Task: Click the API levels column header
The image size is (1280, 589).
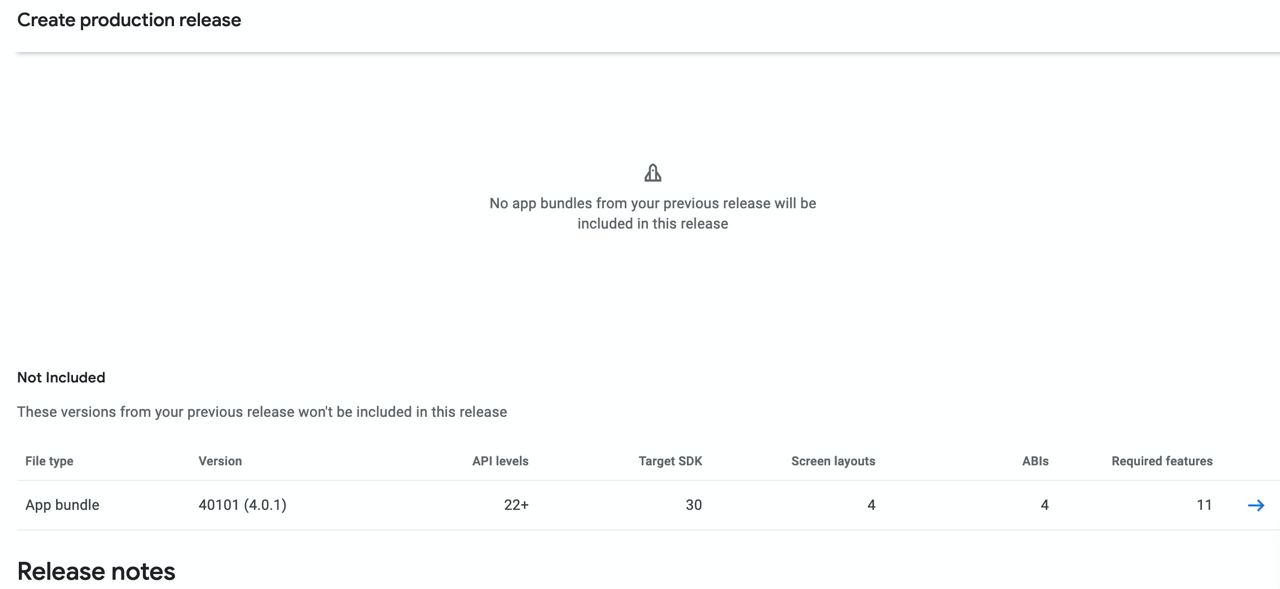Action: click(x=500, y=461)
